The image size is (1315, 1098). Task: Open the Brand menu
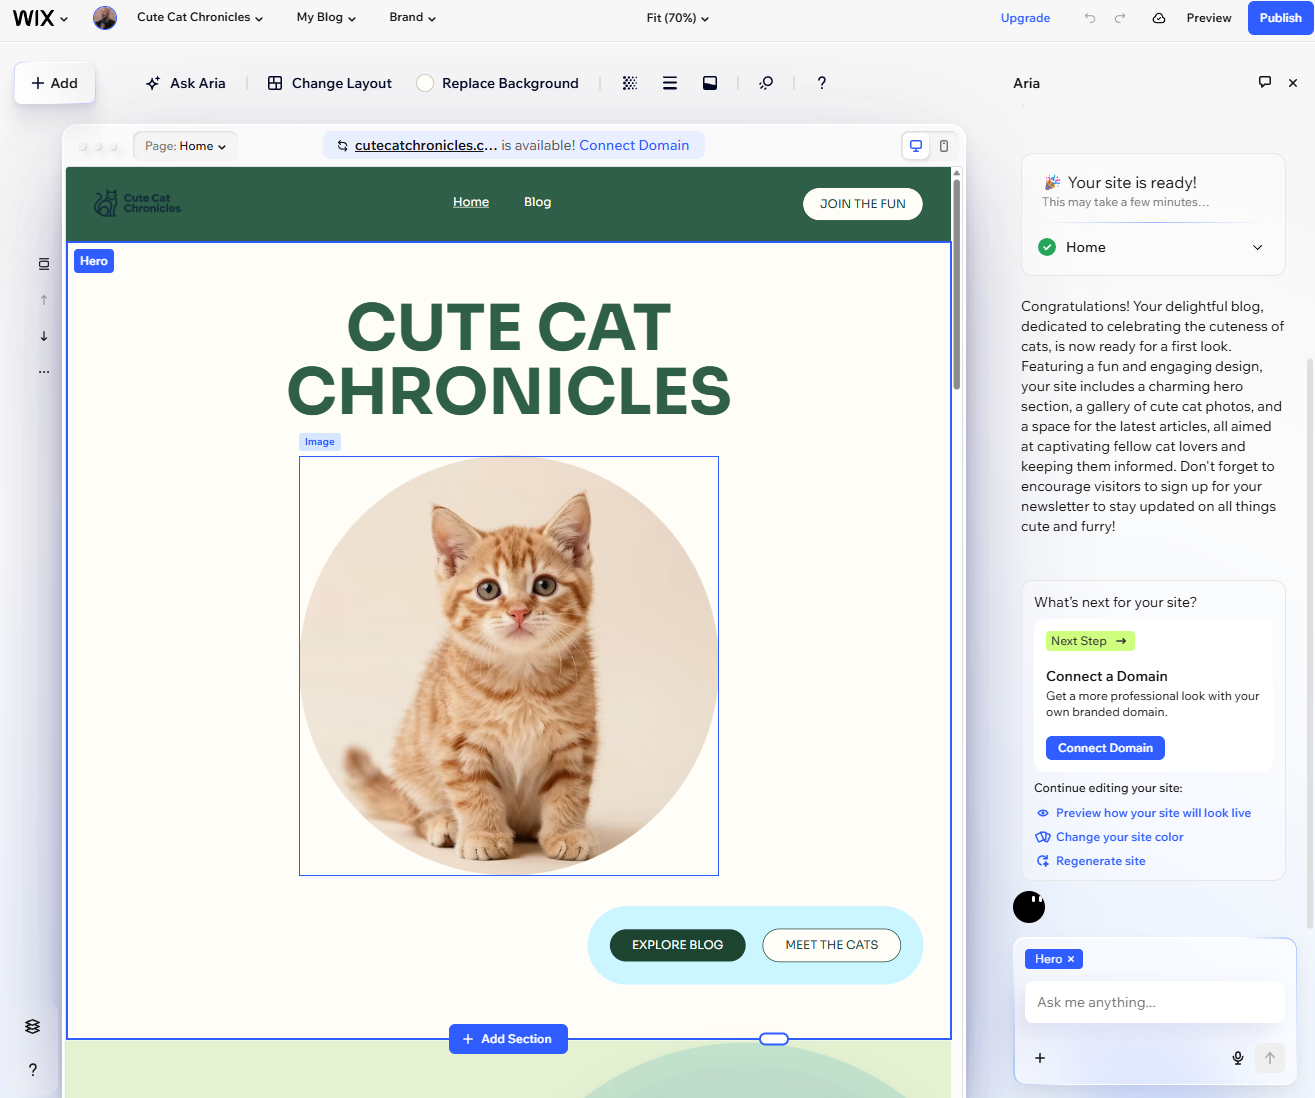pyautogui.click(x=411, y=17)
